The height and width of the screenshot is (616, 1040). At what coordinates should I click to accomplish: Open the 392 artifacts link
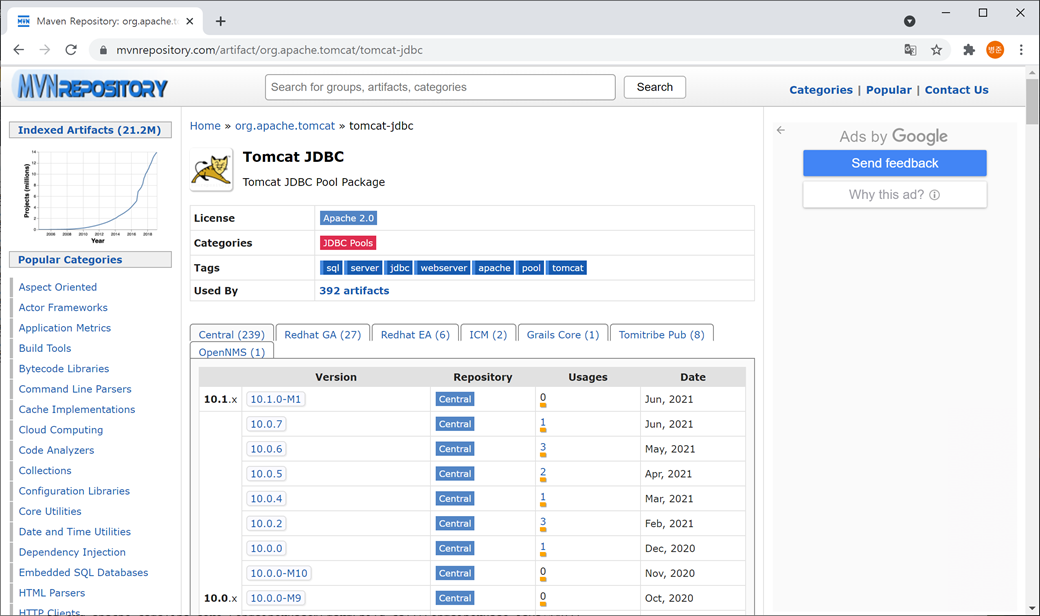pos(354,290)
